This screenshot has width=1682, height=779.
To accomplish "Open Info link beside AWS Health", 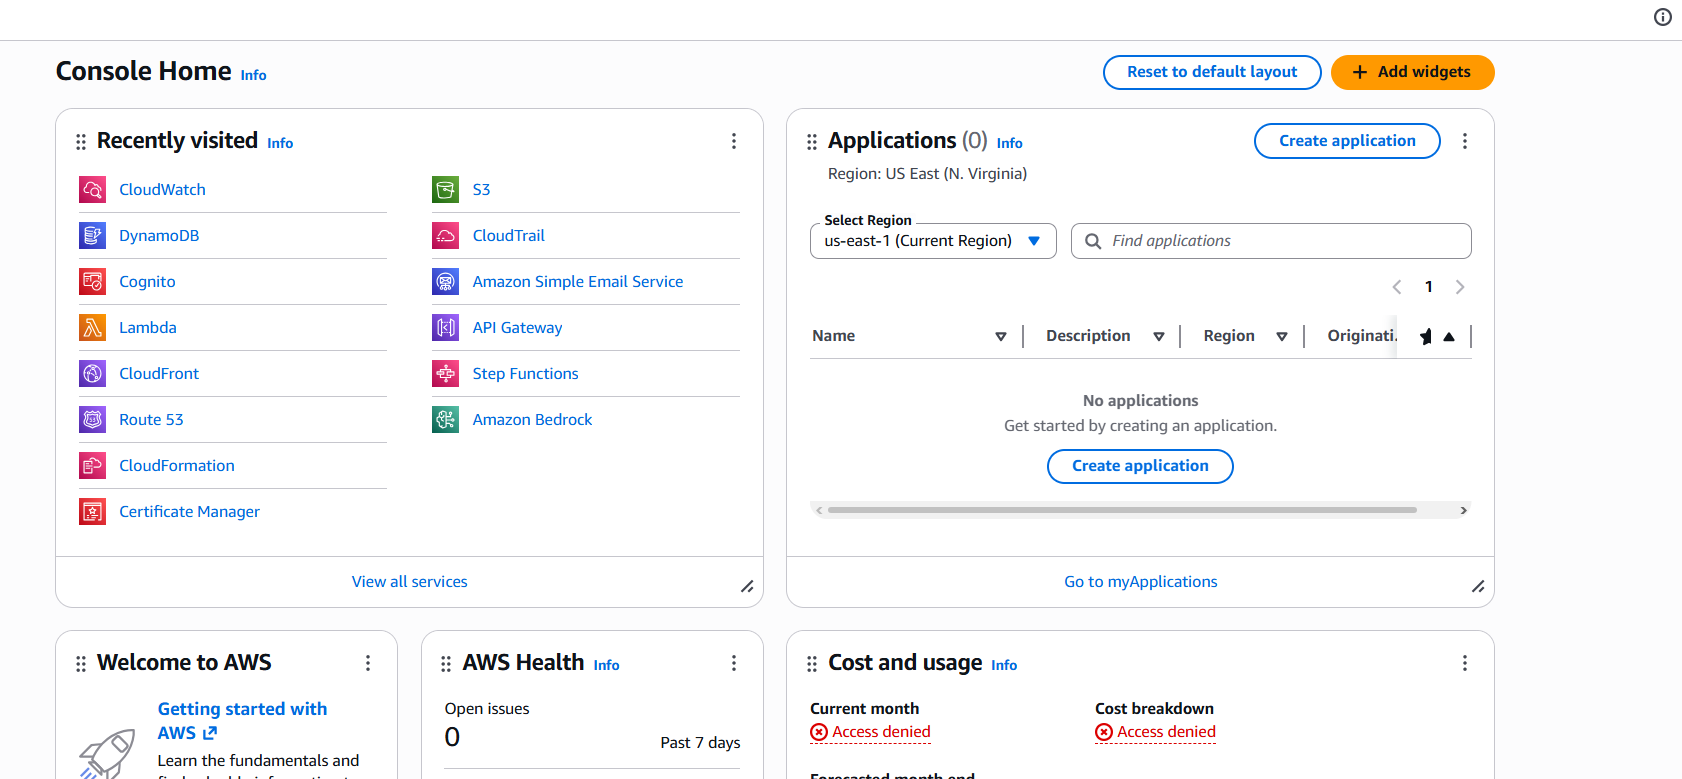I will [x=607, y=665].
